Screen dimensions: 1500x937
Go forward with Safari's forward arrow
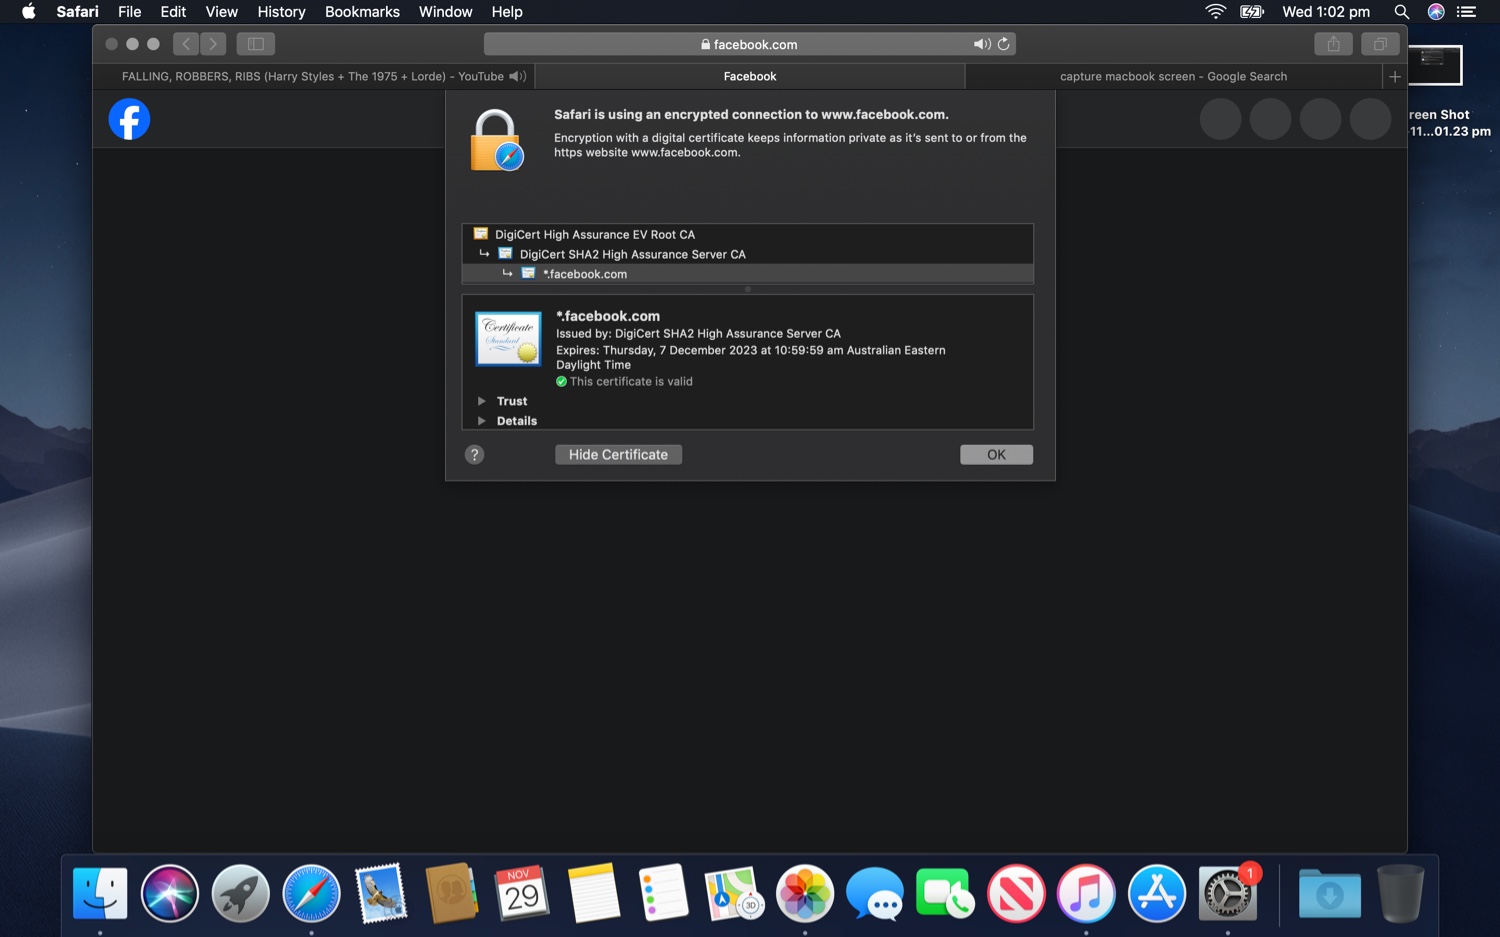point(213,44)
